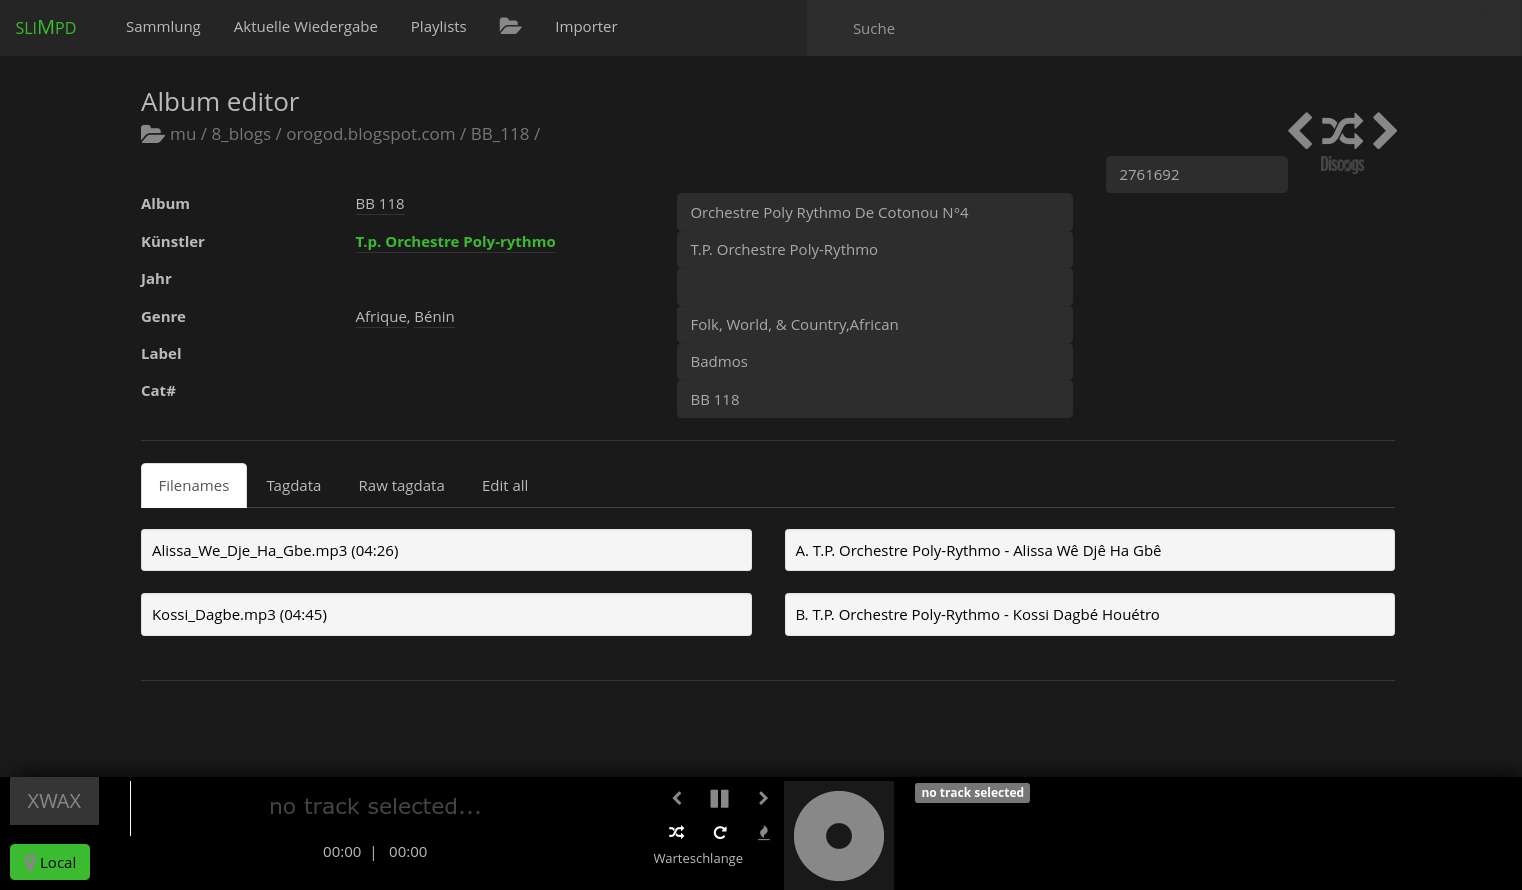This screenshot has height=890, width=1522.
Task: Click the large shuffle icon above Discogs
Action: pyautogui.click(x=1342, y=131)
